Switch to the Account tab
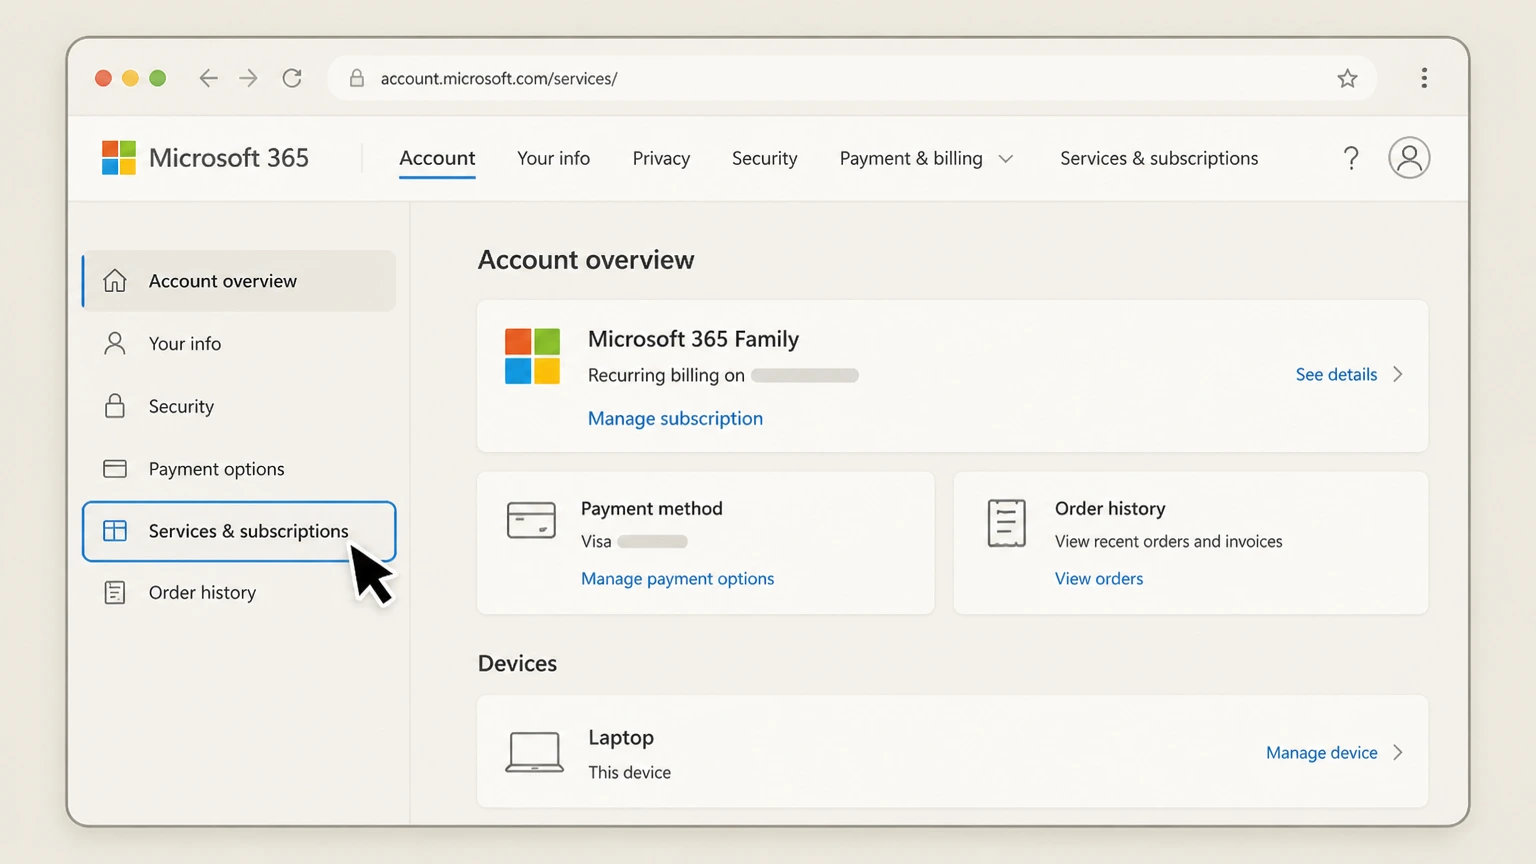 pyautogui.click(x=437, y=158)
